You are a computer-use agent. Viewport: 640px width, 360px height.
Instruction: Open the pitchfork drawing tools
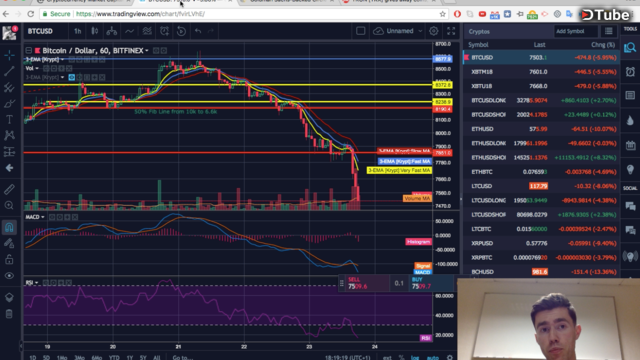coord(9,87)
